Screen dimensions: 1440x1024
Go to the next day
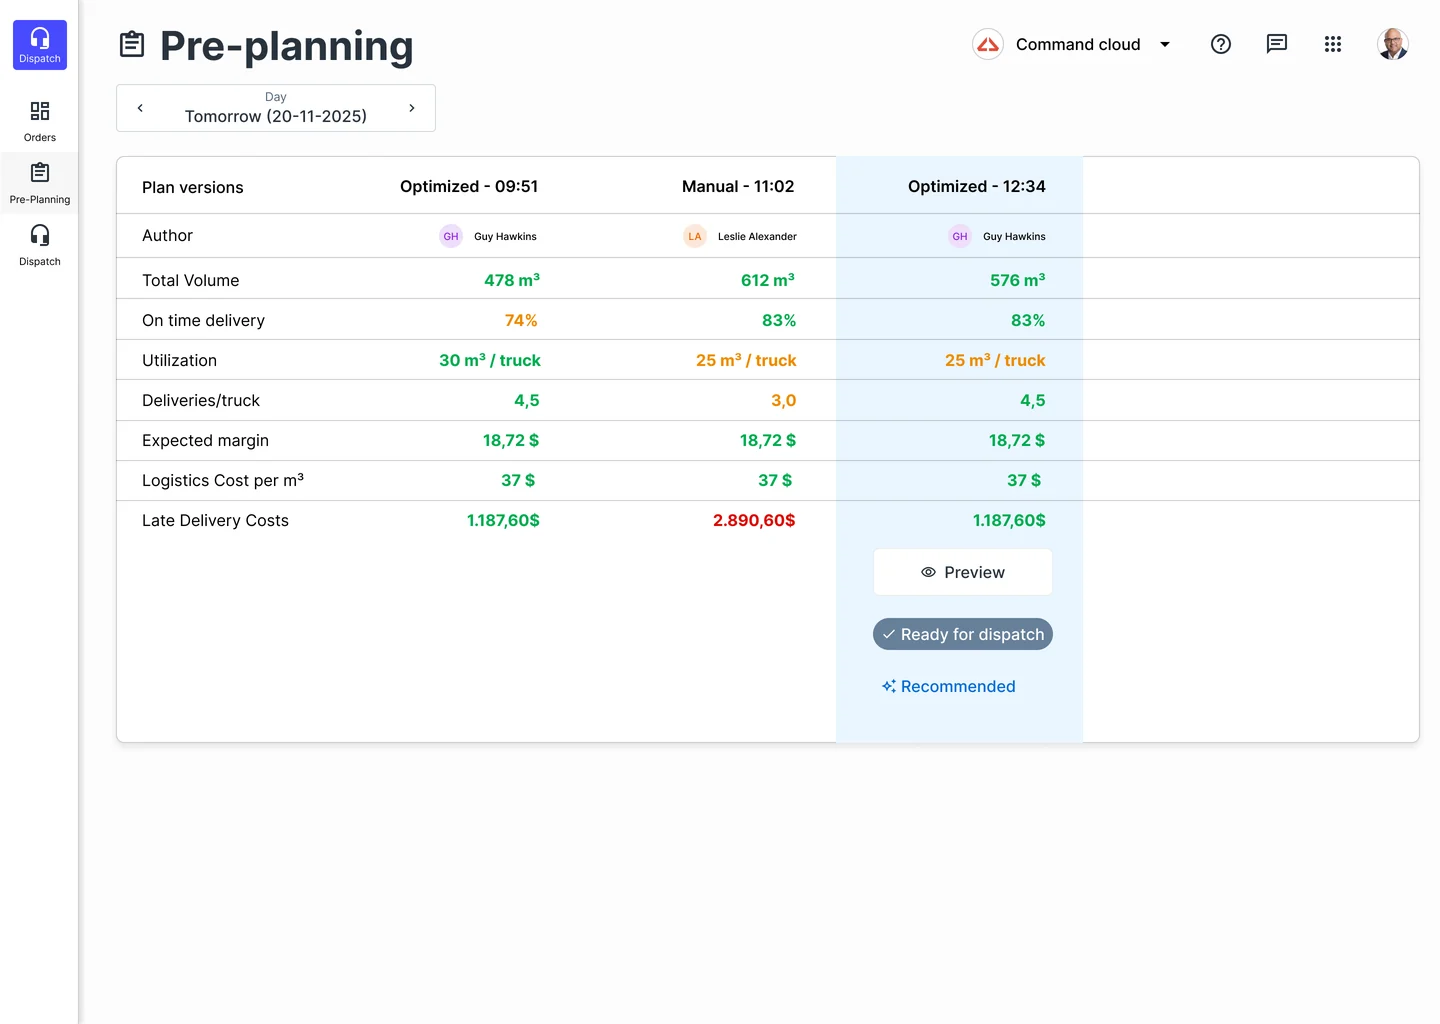[x=412, y=108]
